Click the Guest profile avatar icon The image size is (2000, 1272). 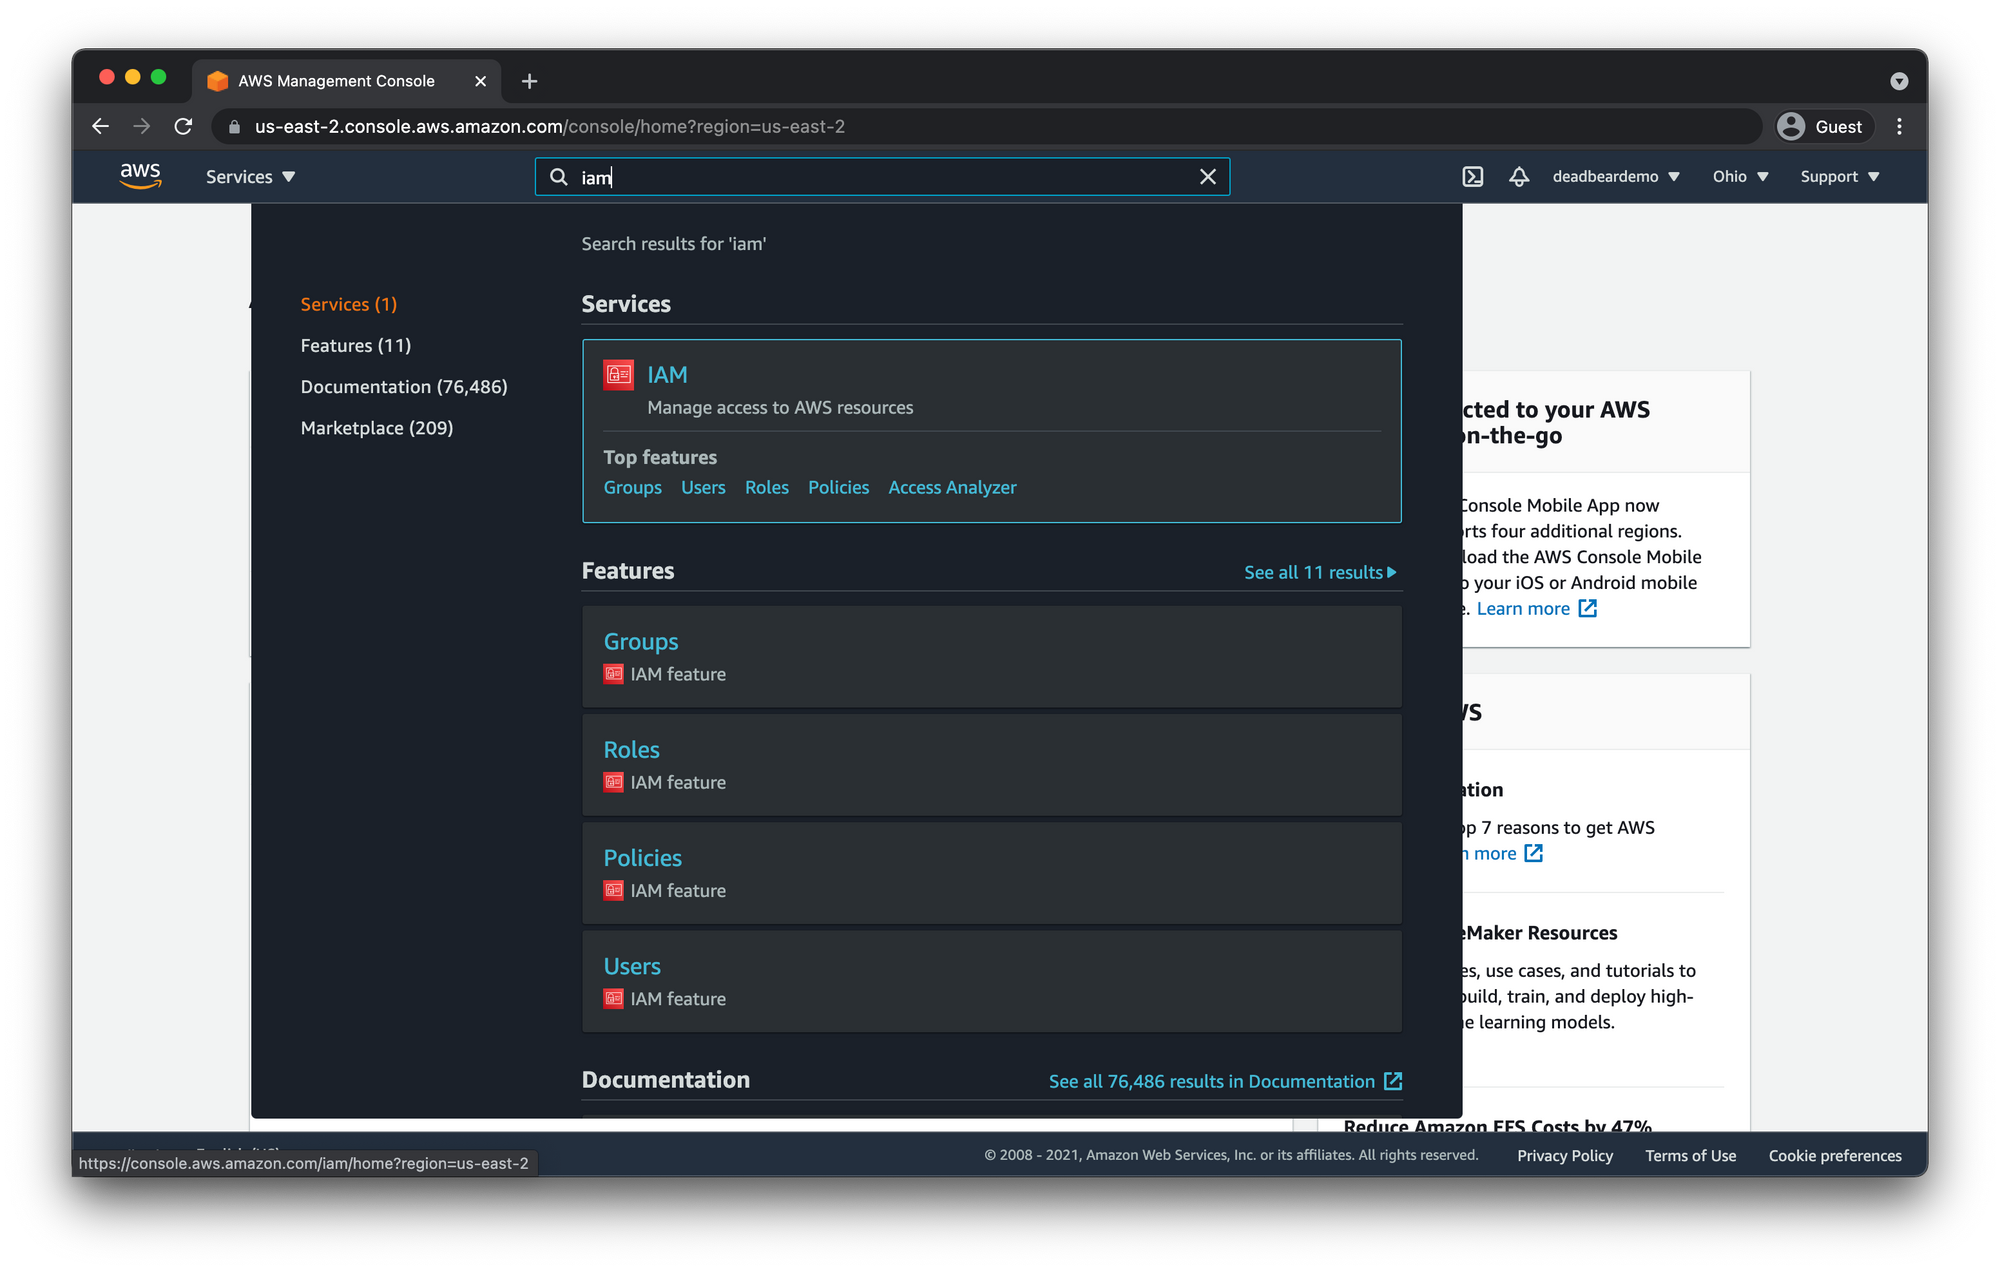(x=1791, y=127)
